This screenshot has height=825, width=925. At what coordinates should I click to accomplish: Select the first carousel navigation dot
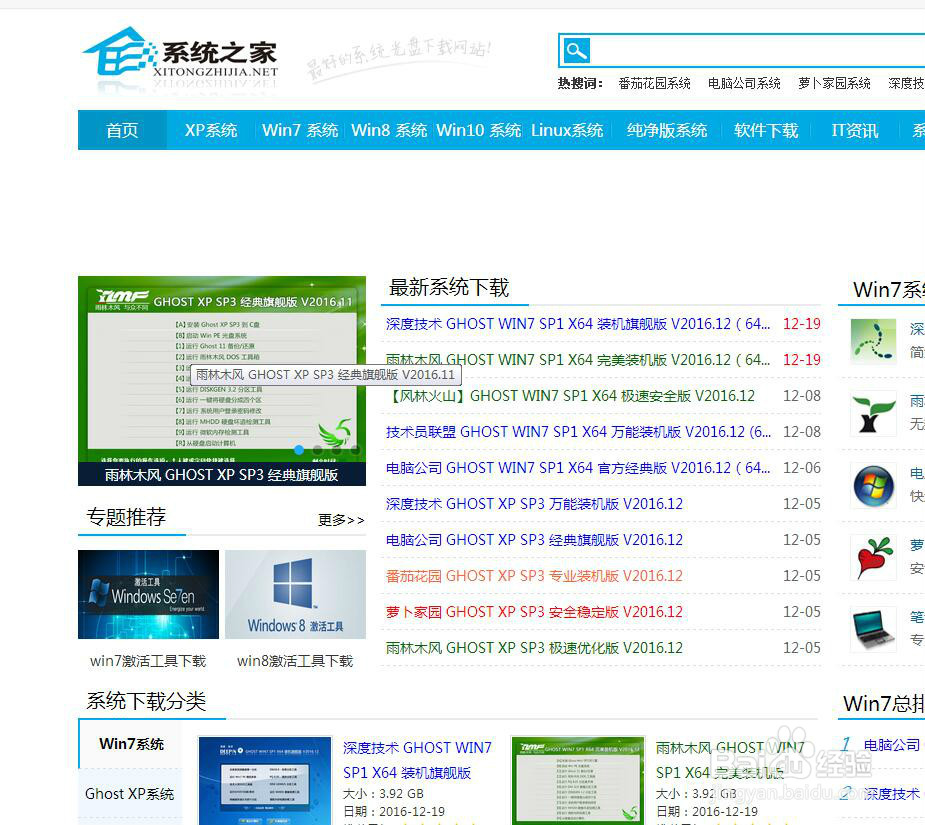299,450
